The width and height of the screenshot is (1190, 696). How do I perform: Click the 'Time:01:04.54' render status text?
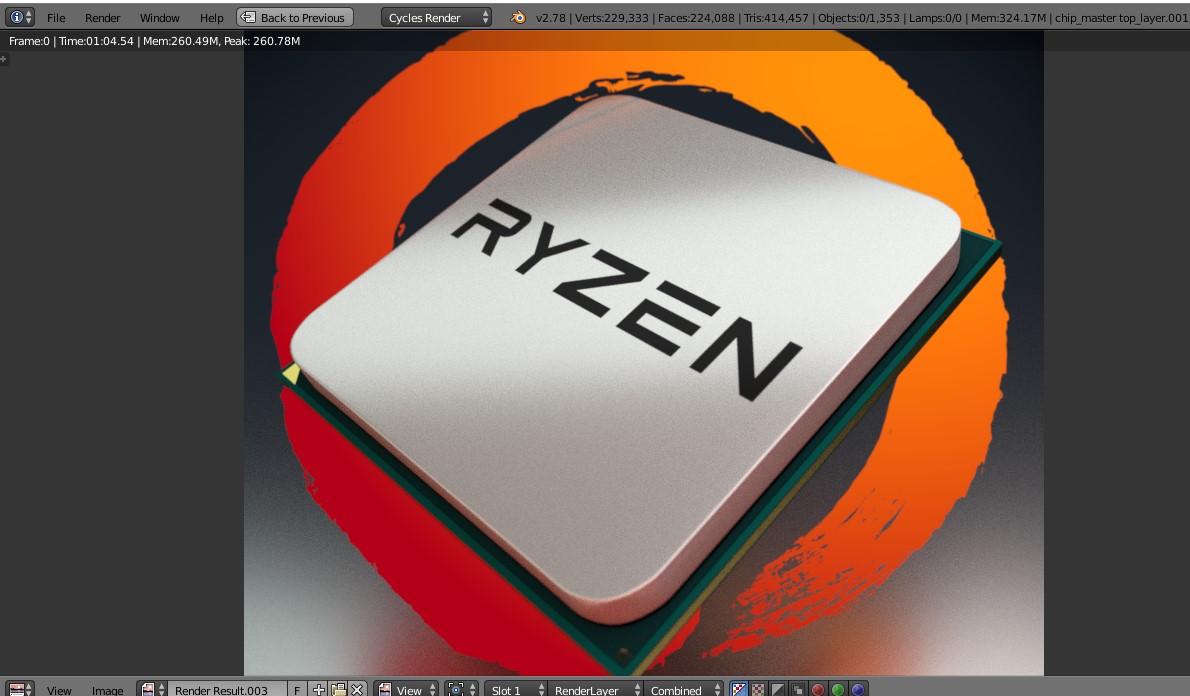click(96, 41)
